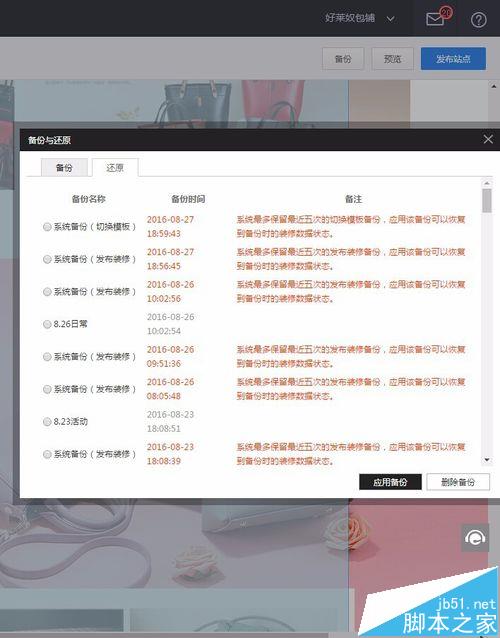
Task: Click the 备份名称 column header
Action: [88, 199]
